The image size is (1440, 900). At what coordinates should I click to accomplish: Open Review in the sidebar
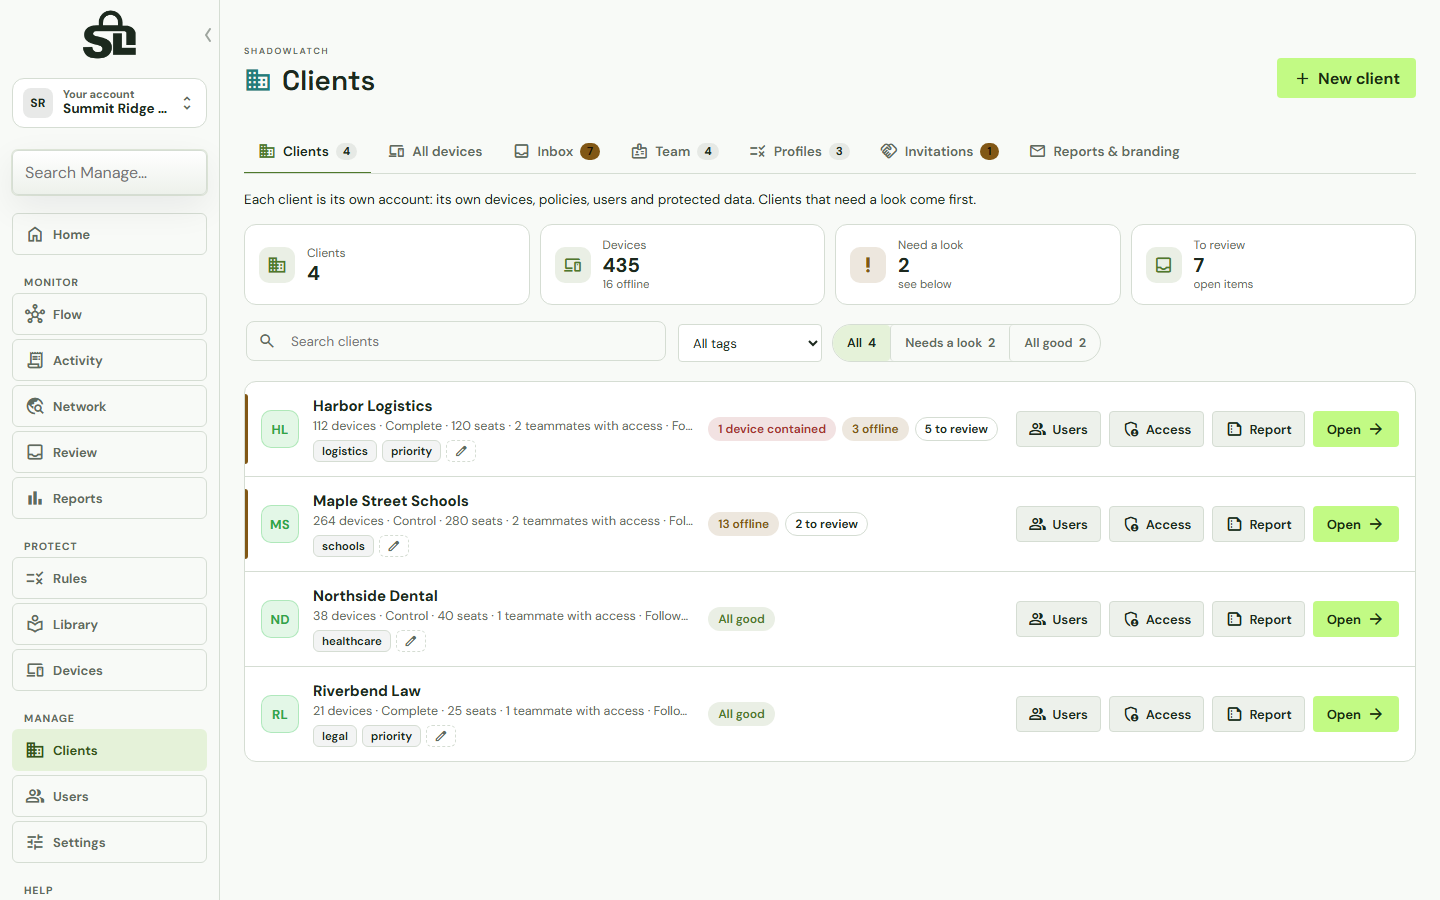point(109,452)
